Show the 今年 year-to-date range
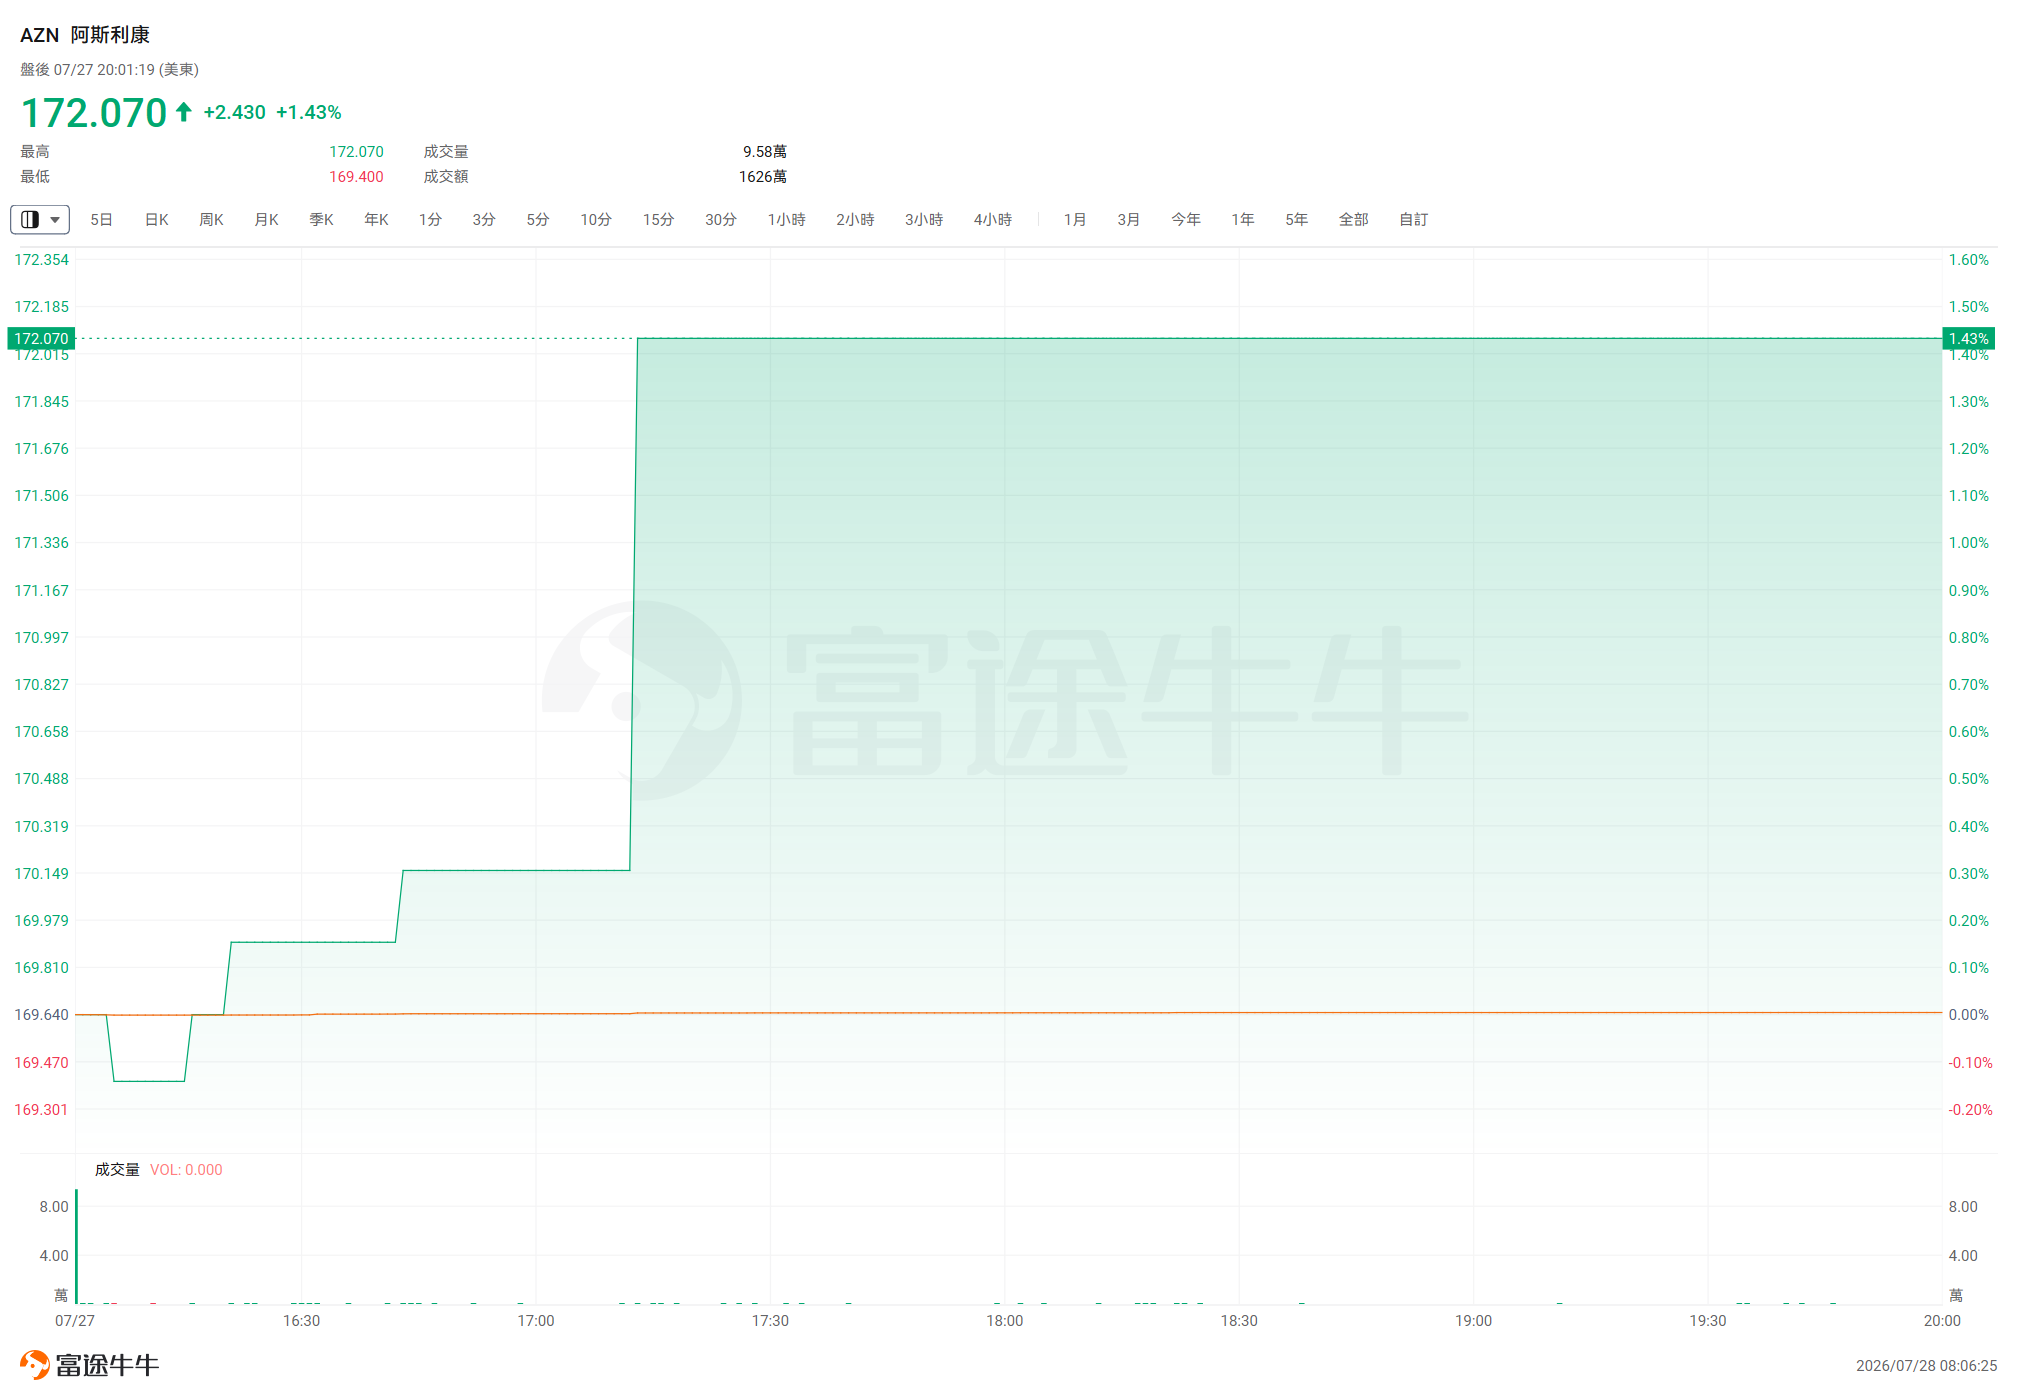Image resolution: width=2018 pixels, height=1399 pixels. point(1186,219)
